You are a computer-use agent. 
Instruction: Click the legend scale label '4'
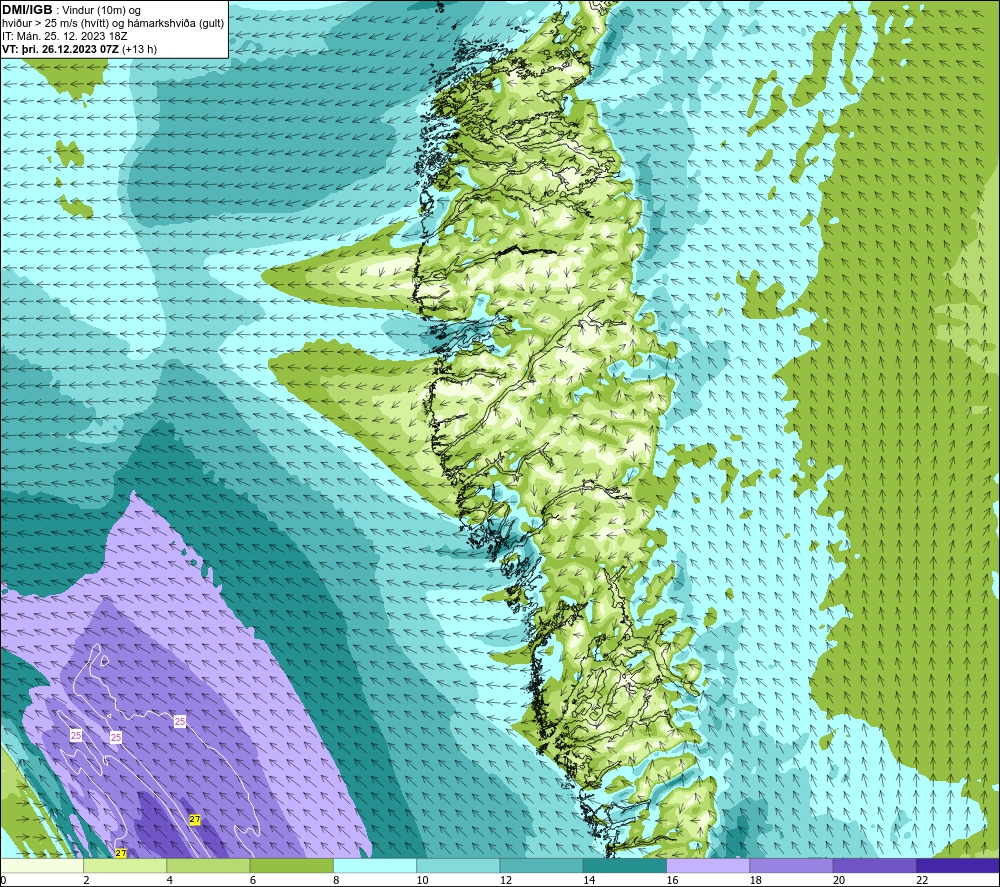tap(170, 881)
